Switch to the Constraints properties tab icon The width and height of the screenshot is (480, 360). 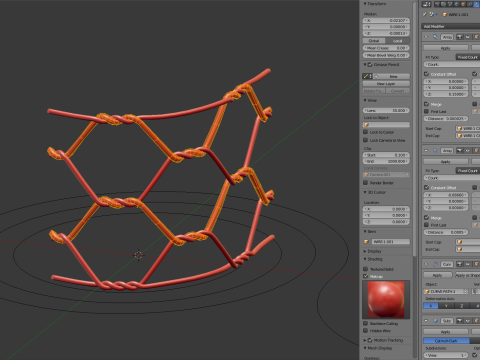tap(469, 4)
